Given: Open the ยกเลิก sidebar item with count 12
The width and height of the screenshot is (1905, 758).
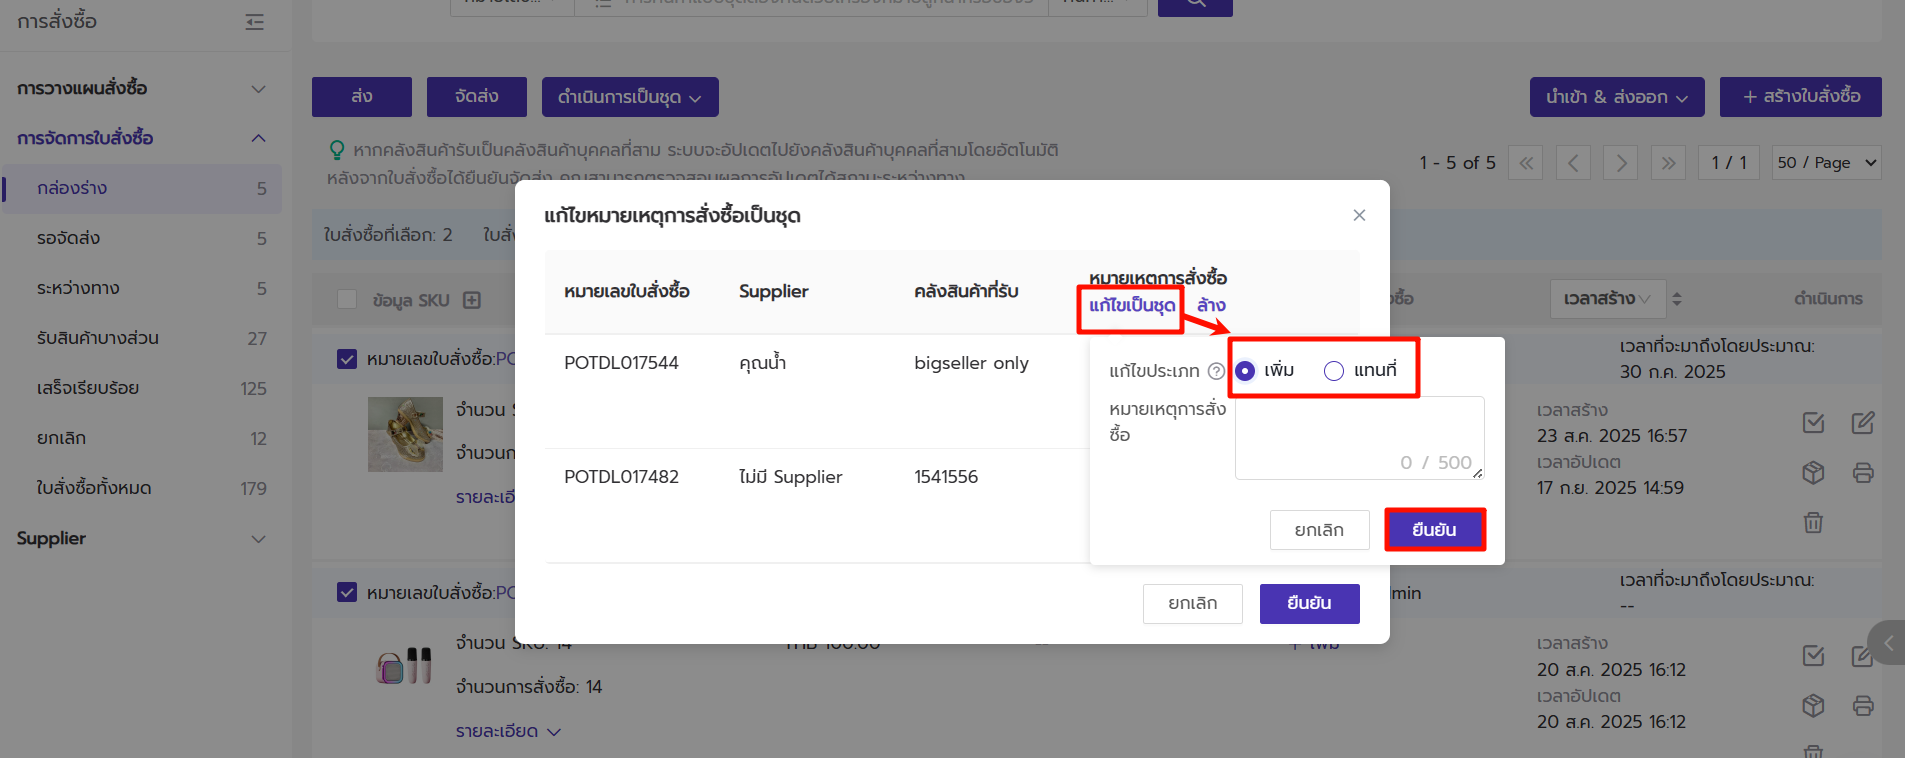Looking at the screenshot, I should coord(142,438).
